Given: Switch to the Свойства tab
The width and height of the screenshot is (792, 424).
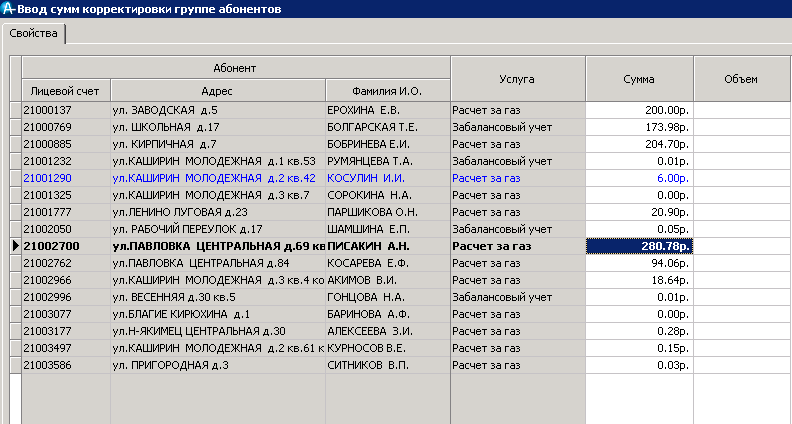Looking at the screenshot, I should (34, 34).
